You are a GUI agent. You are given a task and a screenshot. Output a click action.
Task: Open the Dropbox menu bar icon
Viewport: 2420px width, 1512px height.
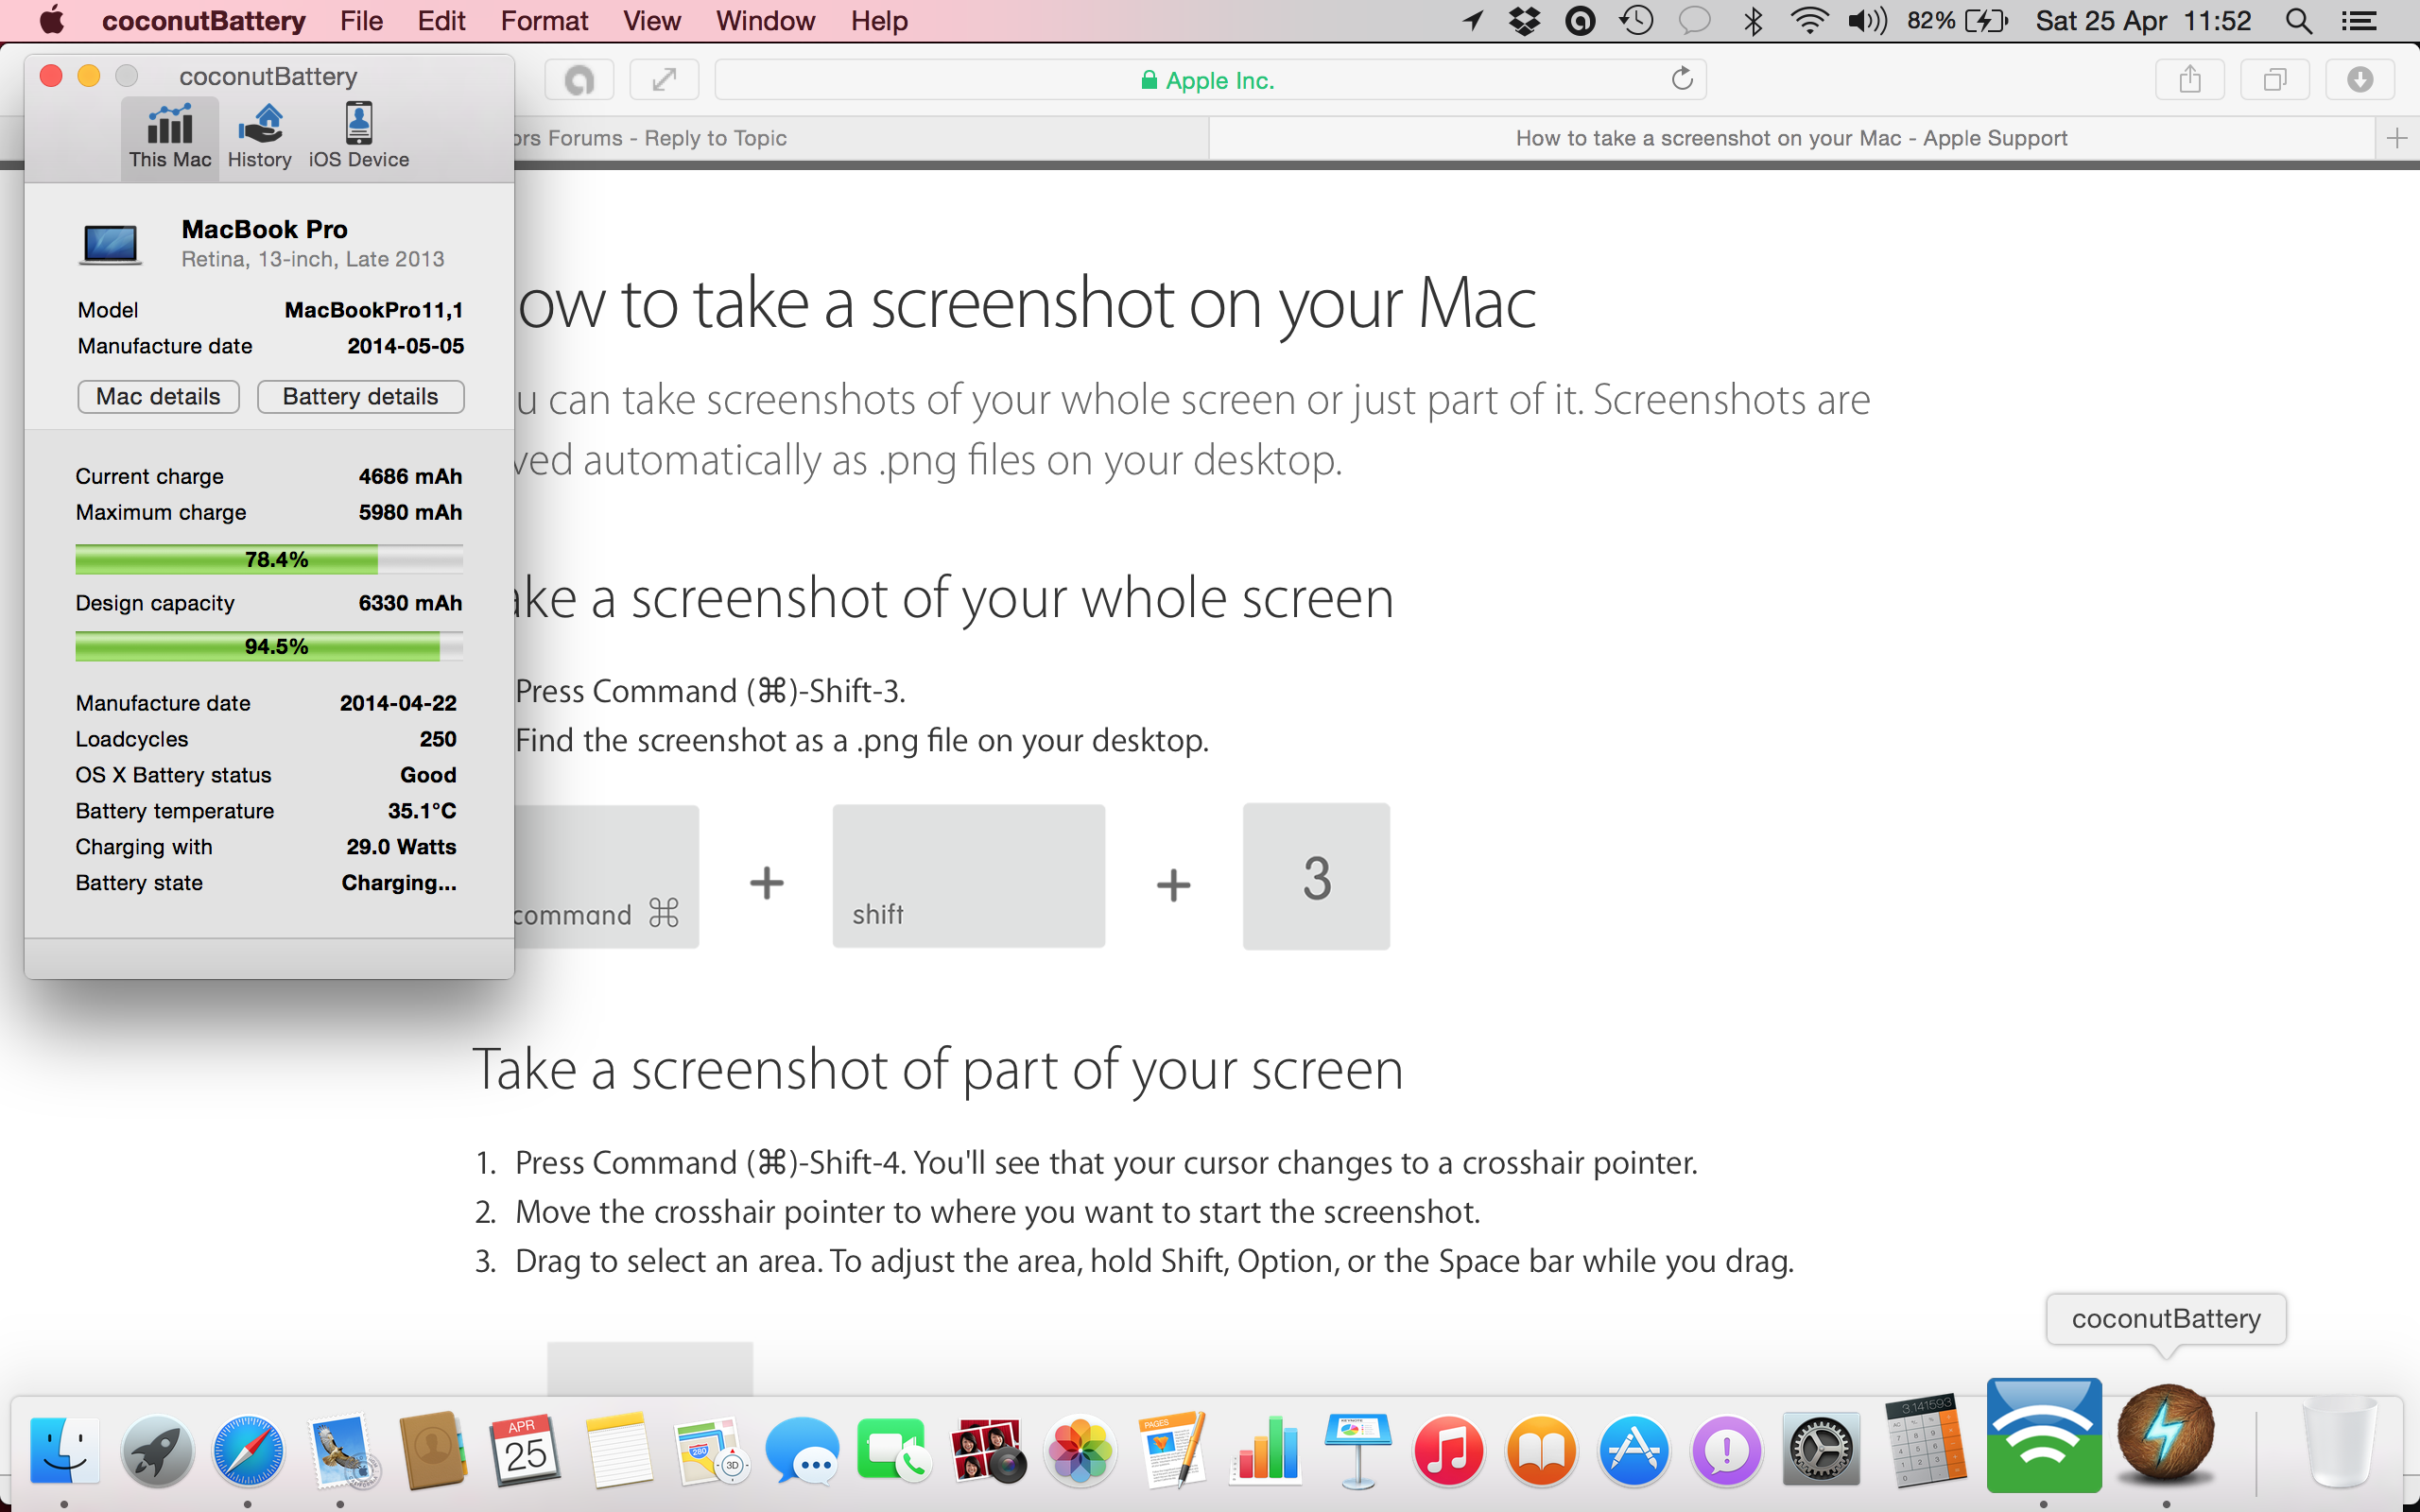[1525, 20]
